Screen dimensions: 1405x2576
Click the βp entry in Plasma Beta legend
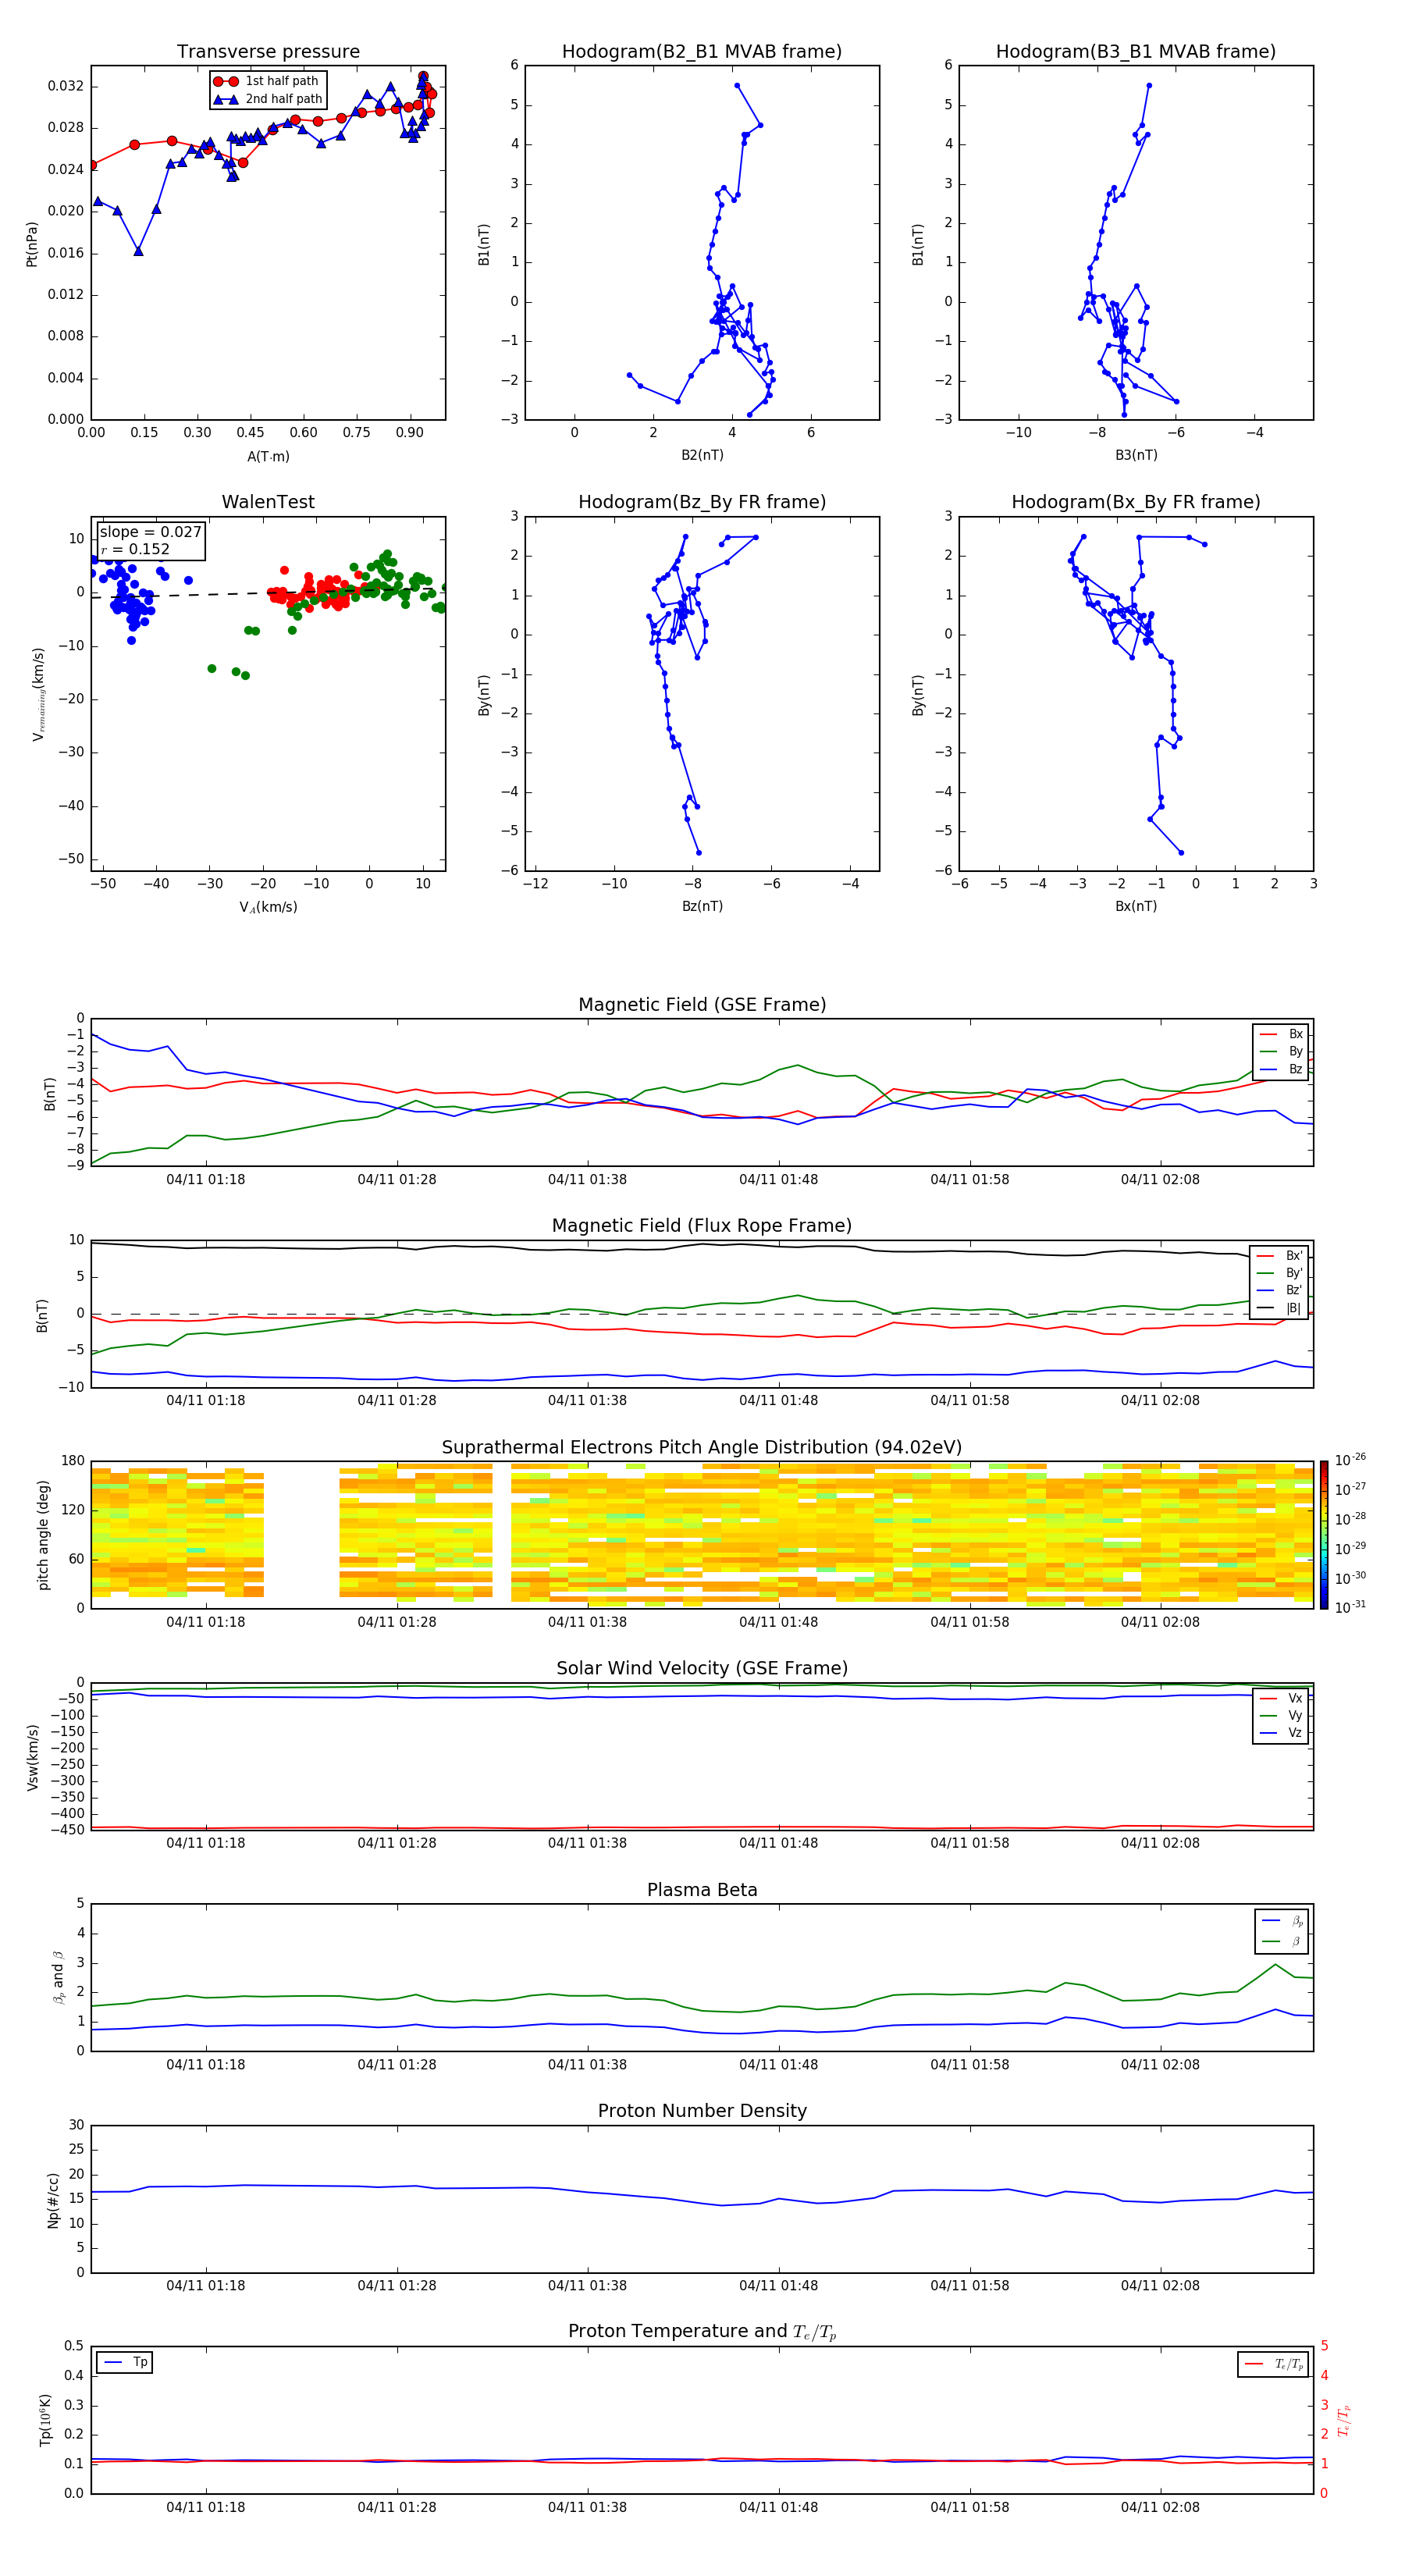click(x=1282, y=1921)
